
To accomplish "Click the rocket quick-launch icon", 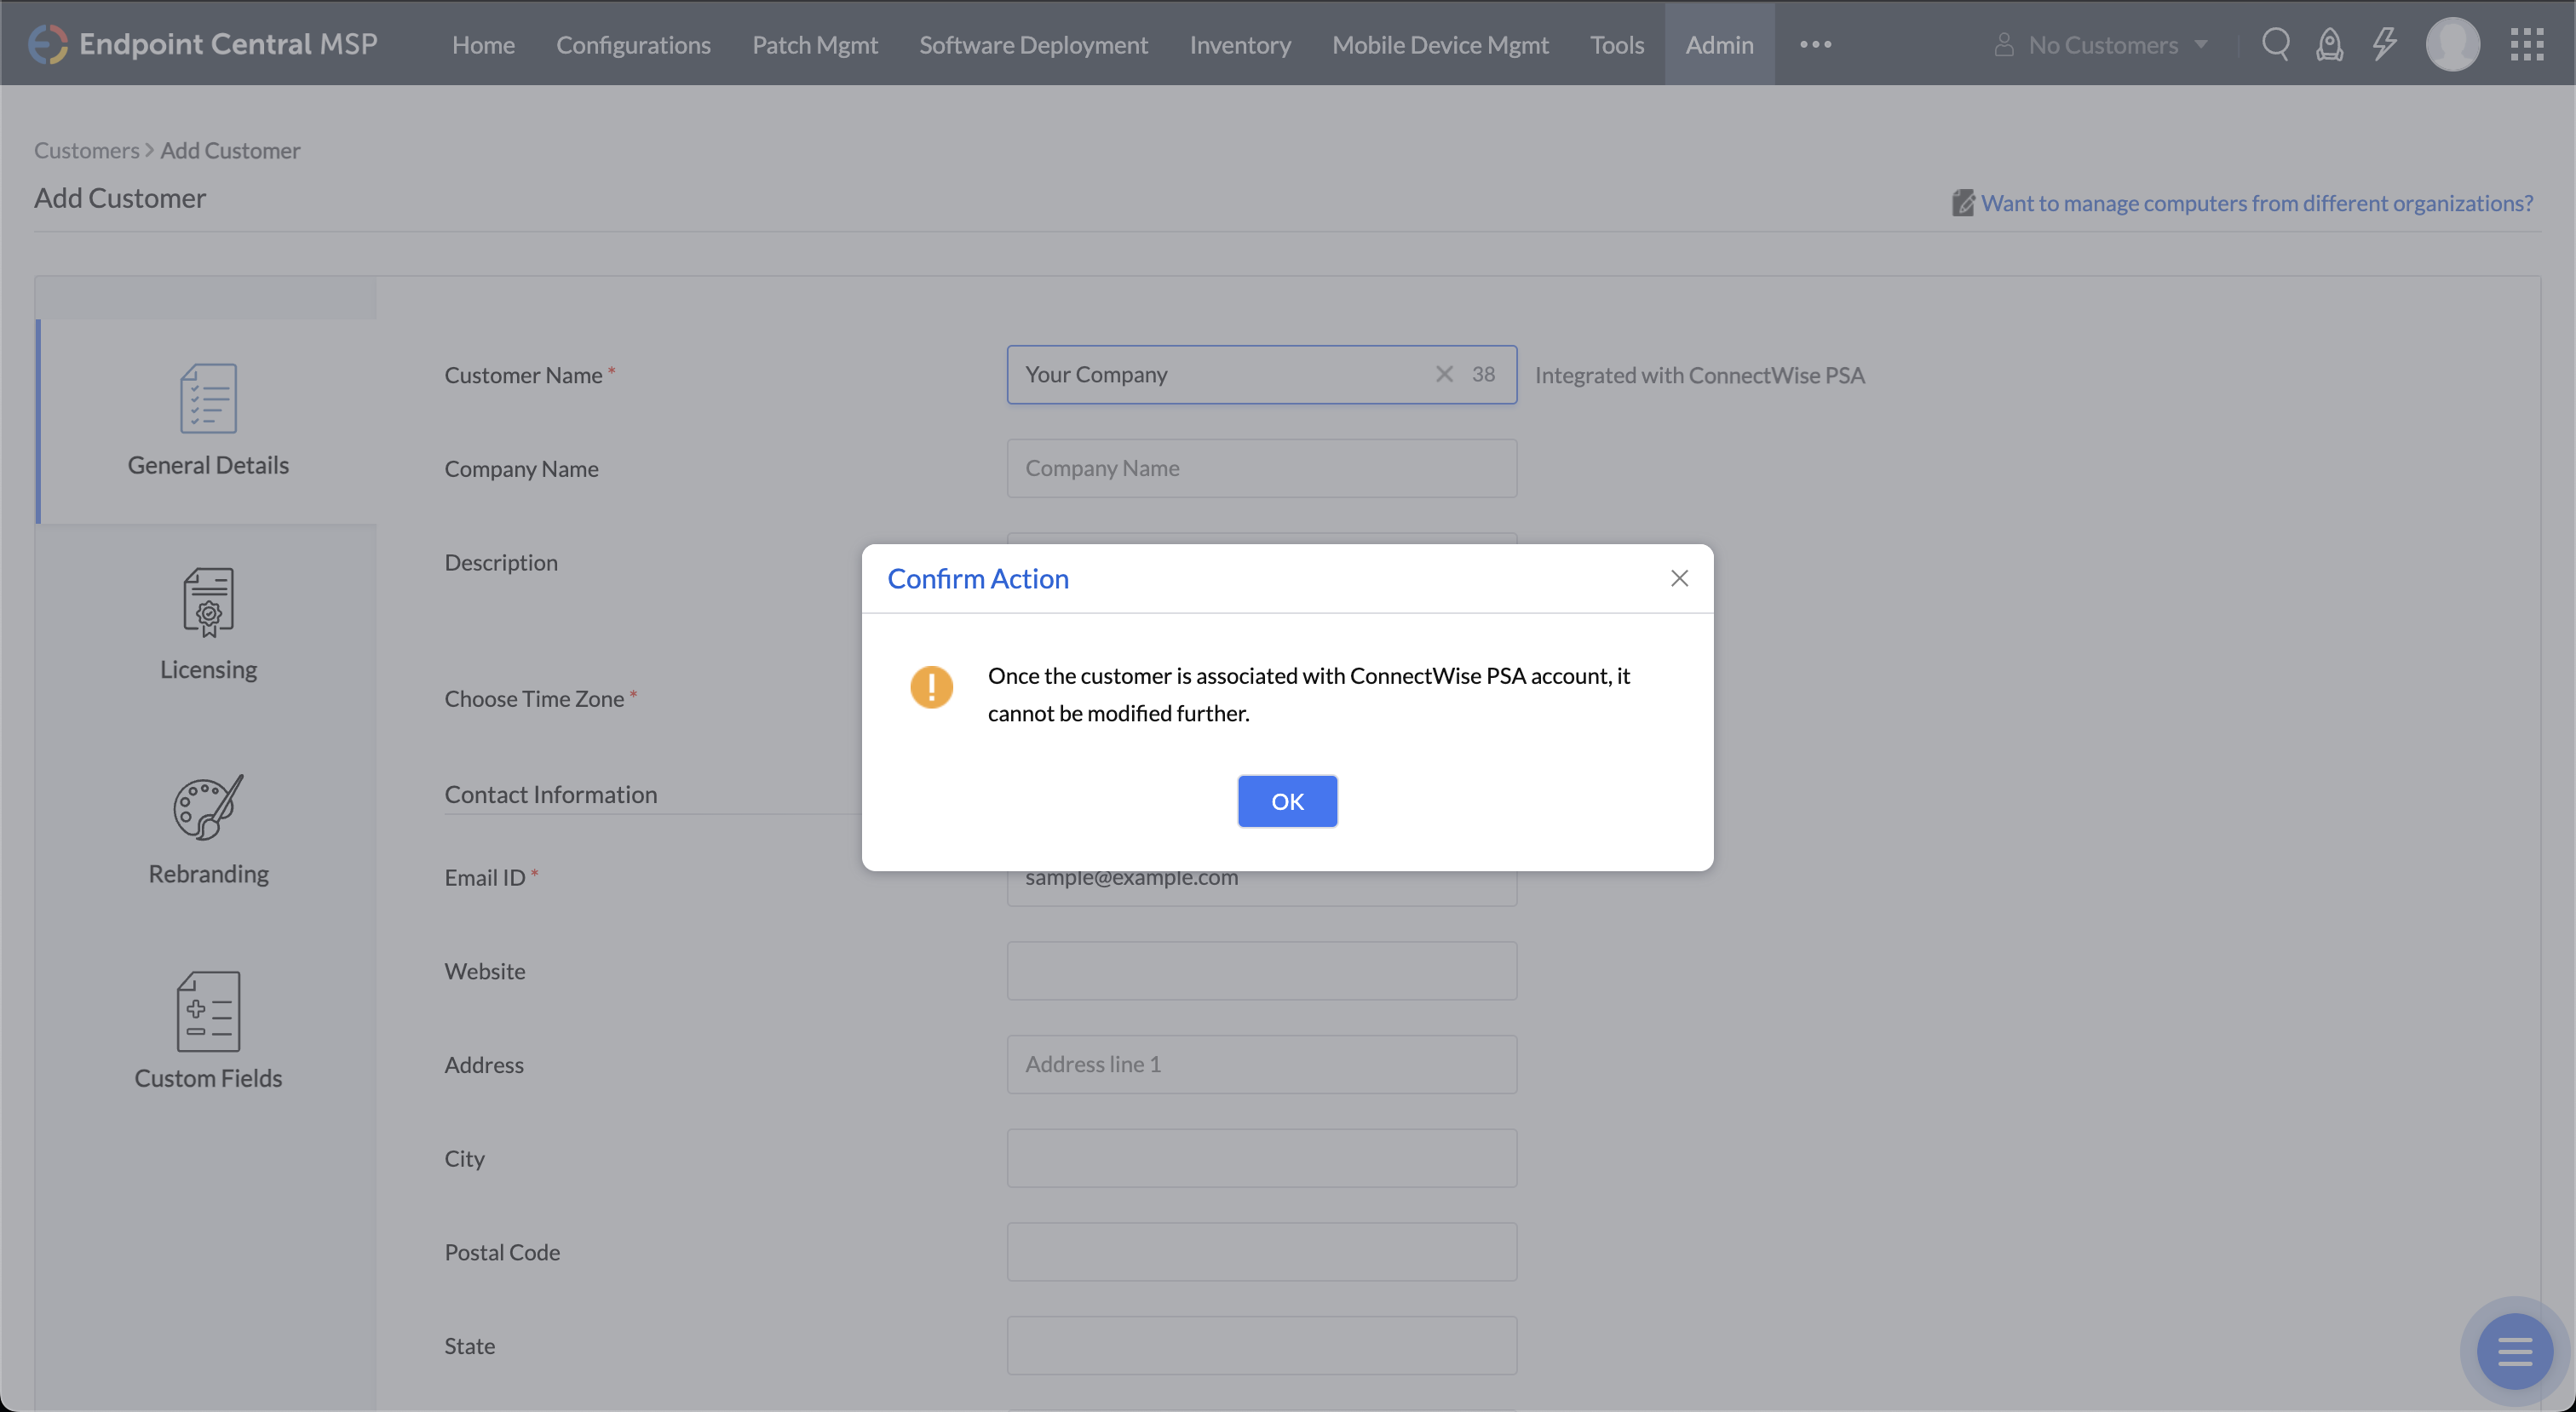I will 2329,44.
